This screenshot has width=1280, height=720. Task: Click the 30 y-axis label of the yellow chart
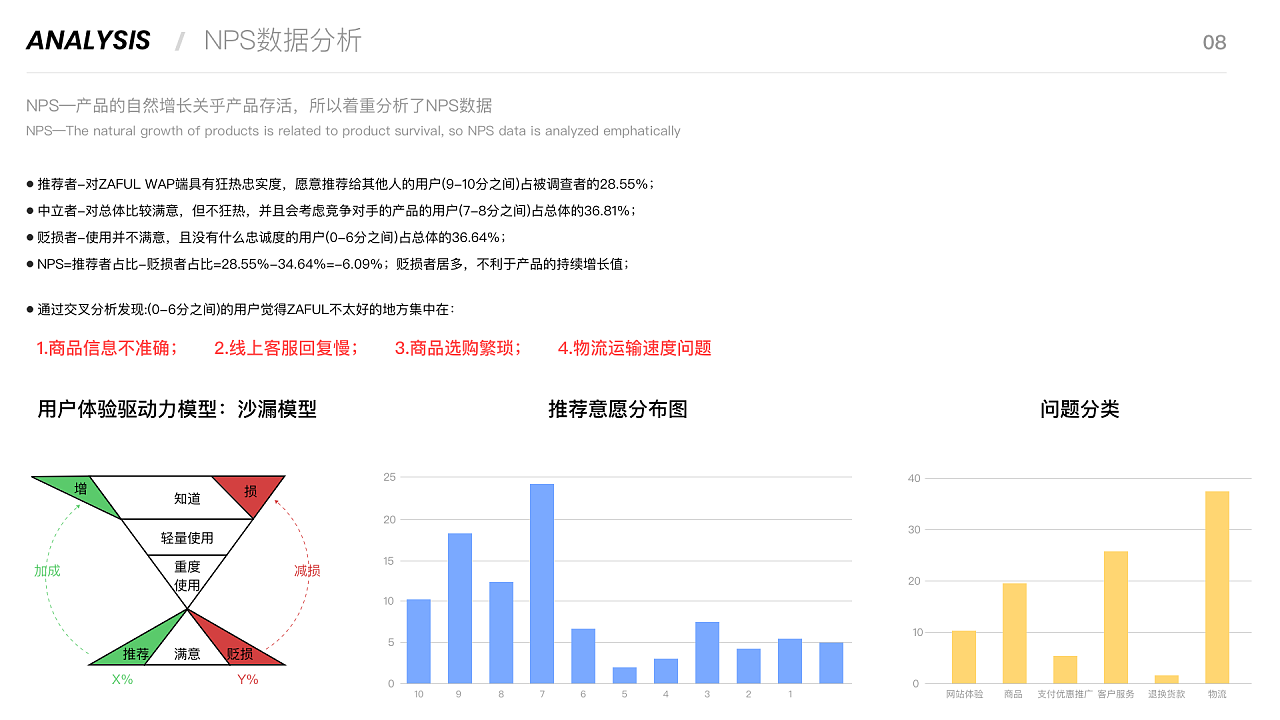pos(913,530)
